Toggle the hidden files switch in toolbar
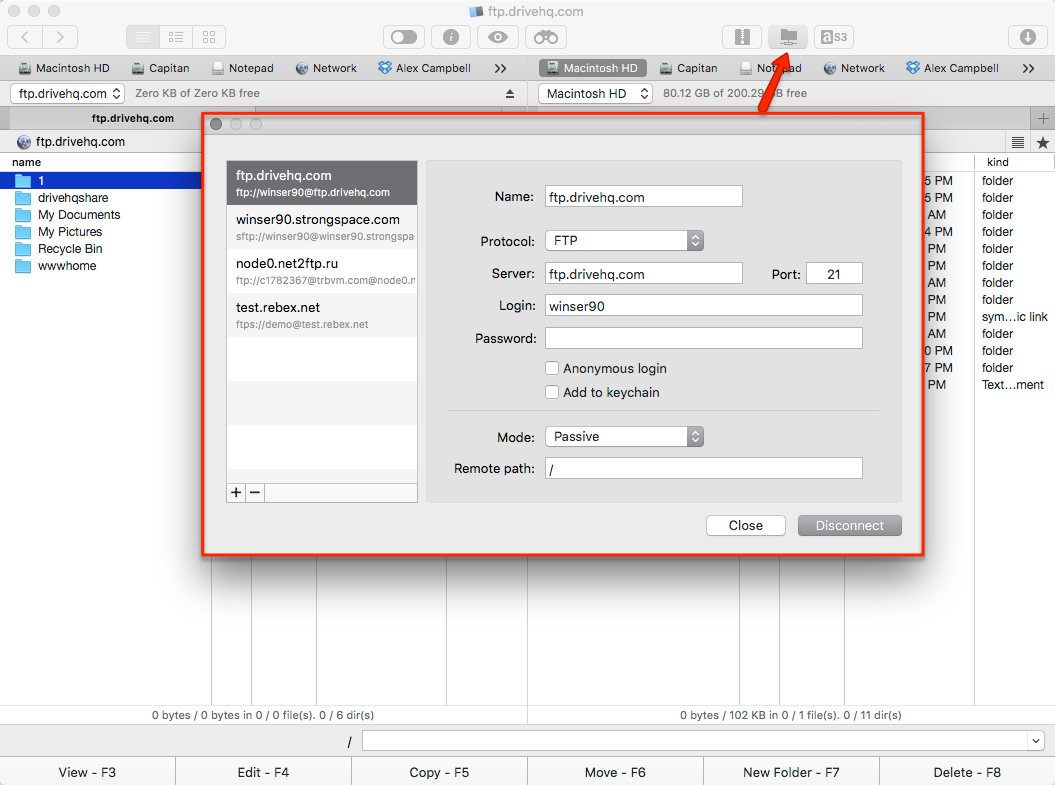Screen dimensions: 1055x785 point(404,37)
